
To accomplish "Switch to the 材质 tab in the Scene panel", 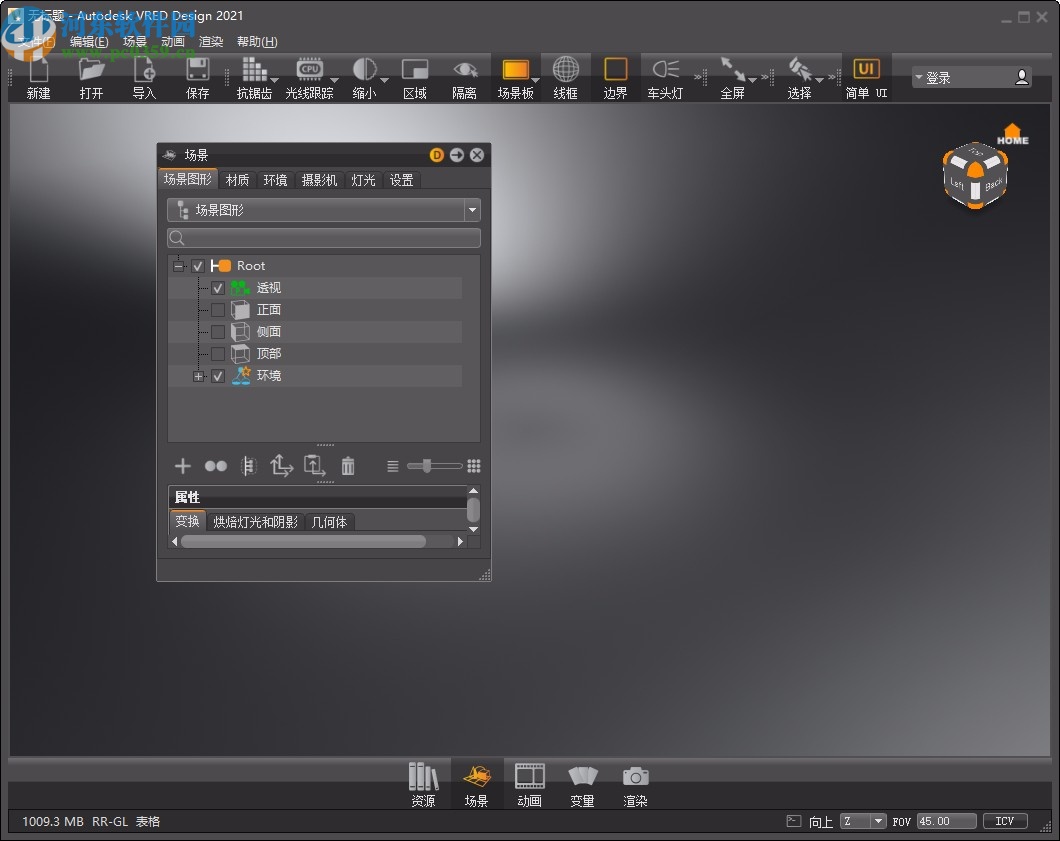I will [237, 180].
